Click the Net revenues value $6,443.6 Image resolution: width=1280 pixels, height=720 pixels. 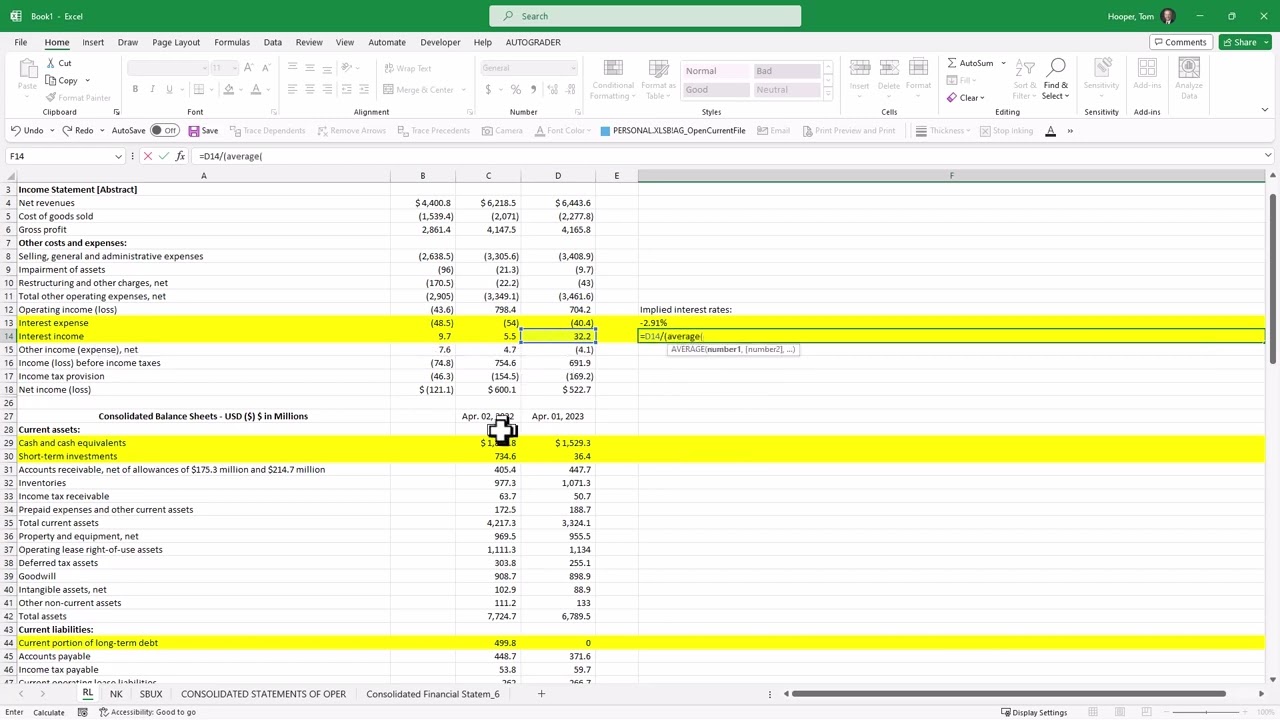(558, 203)
